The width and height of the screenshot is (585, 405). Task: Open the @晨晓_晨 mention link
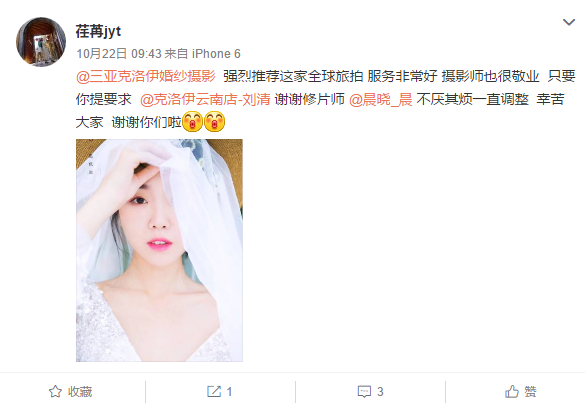coord(381,99)
